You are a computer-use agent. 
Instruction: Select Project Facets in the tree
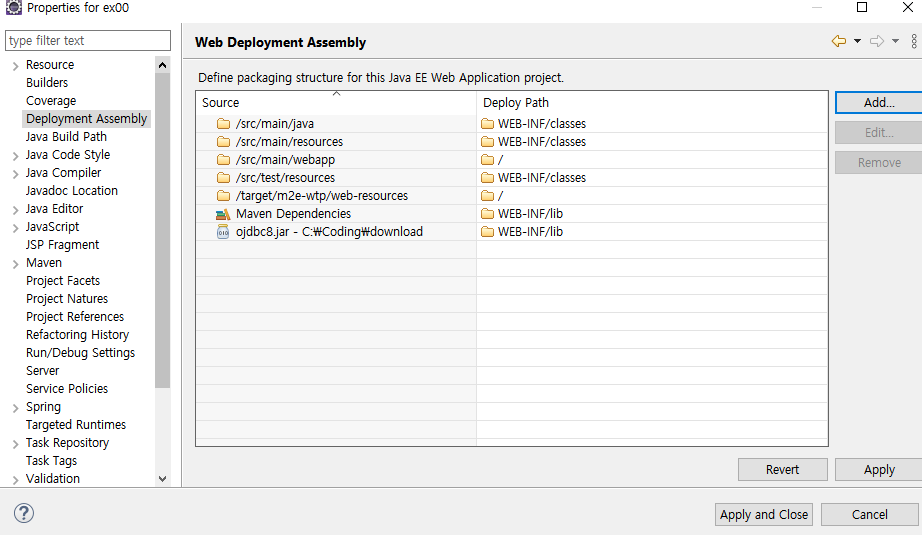(x=63, y=281)
